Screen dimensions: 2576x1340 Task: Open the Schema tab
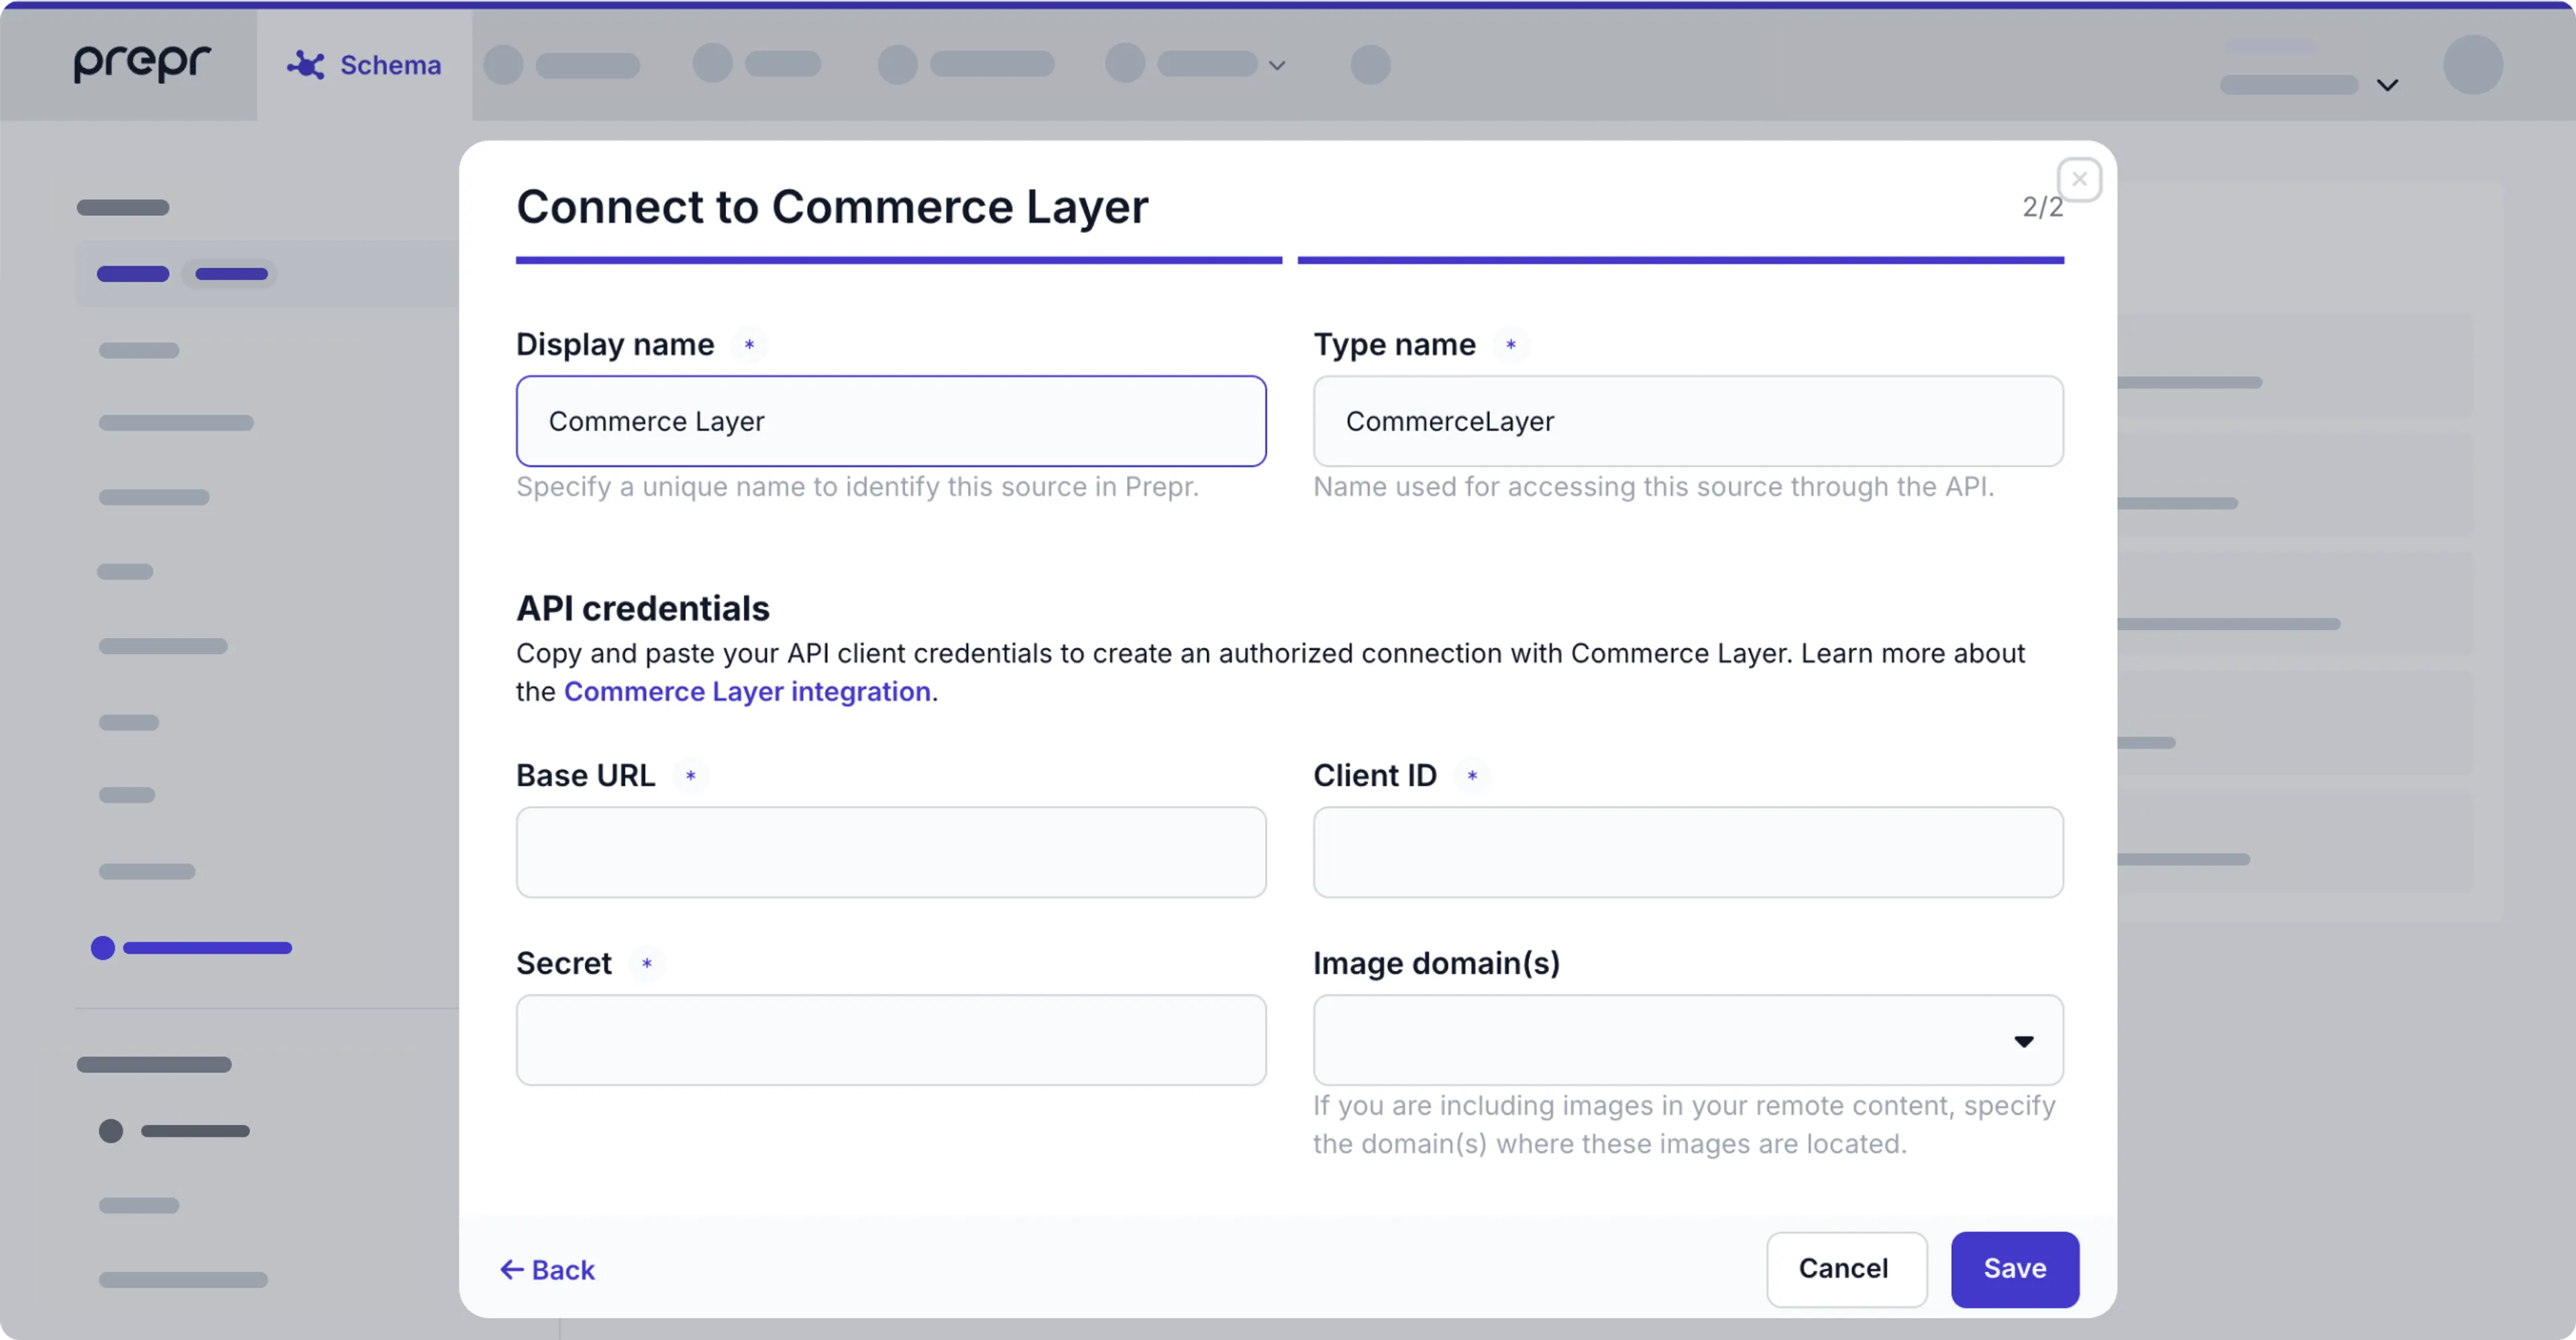click(x=389, y=65)
